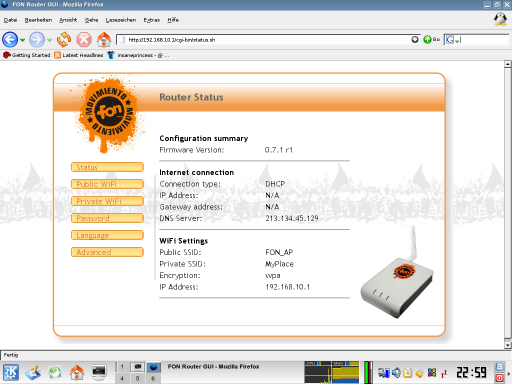This screenshot has width=512, height=384.
Task: Click the DNS server value 213.134.45.129
Action: click(292, 218)
